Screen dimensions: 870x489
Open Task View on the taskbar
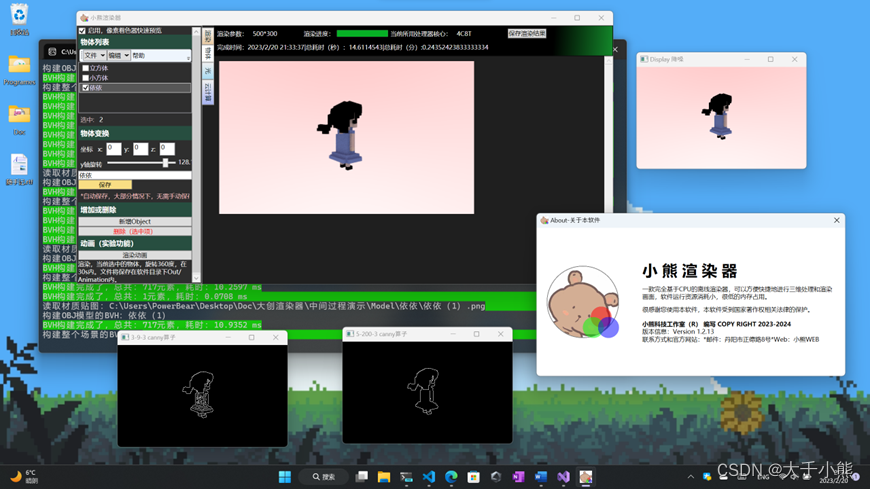tap(362, 477)
